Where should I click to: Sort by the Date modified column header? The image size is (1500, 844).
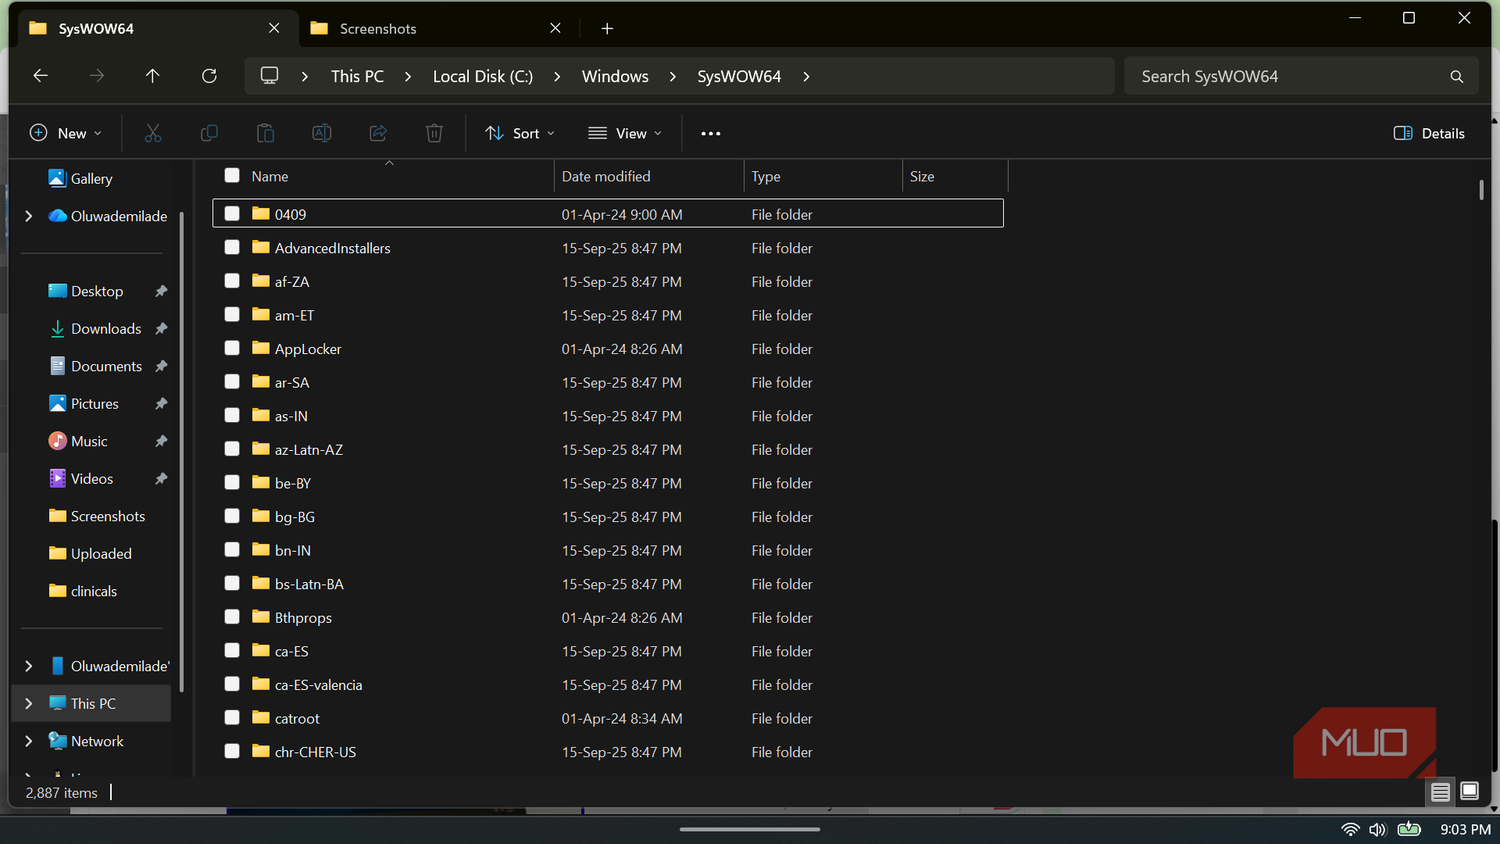click(649, 176)
